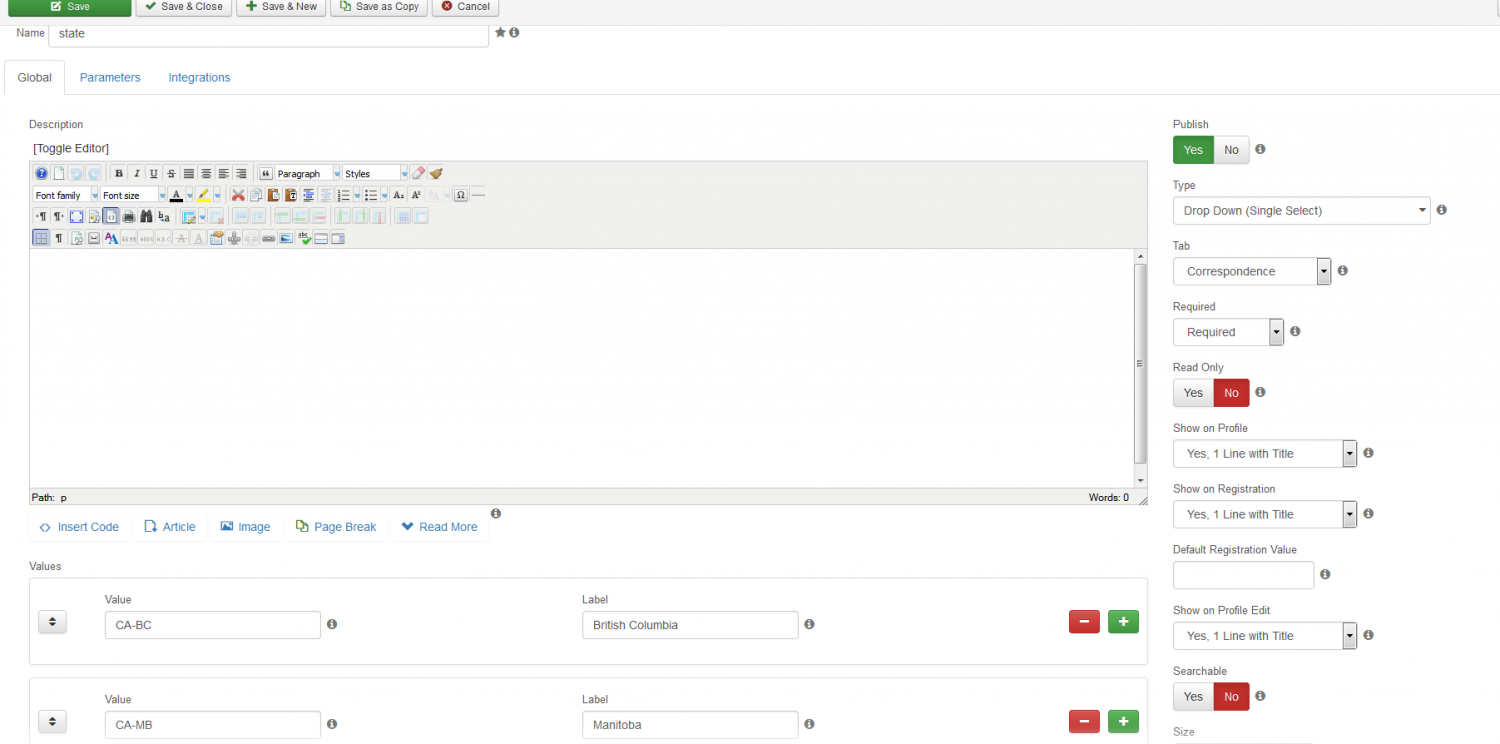The height and width of the screenshot is (744, 1500).
Task: Apply italic formatting in the editor
Action: point(137,174)
